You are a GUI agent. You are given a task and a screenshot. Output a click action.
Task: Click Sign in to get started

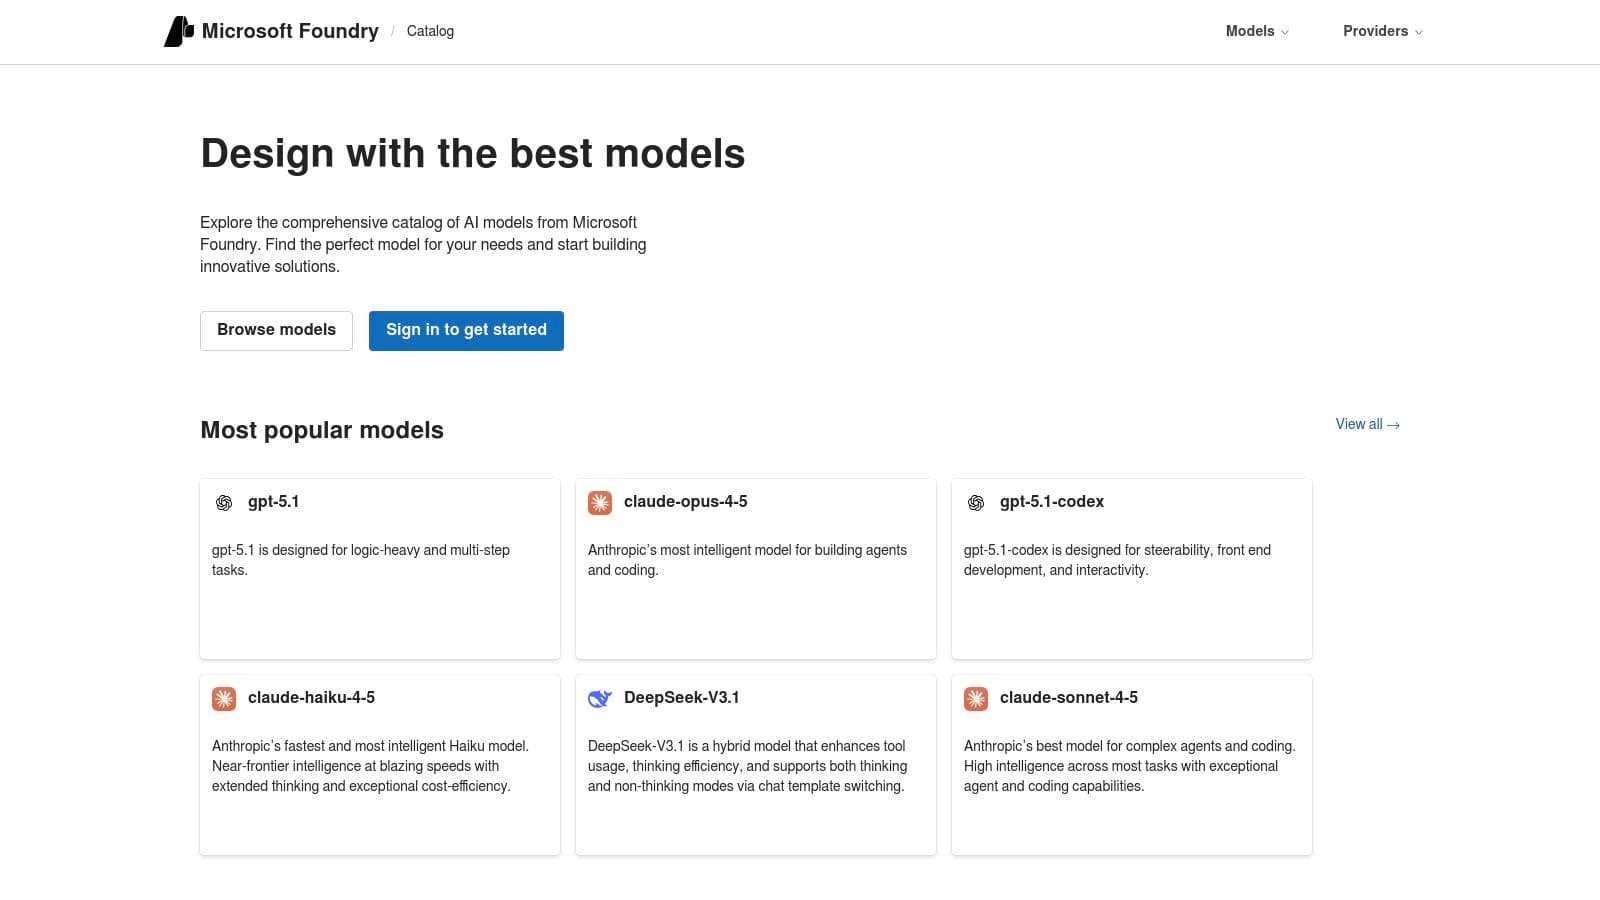pyautogui.click(x=466, y=331)
